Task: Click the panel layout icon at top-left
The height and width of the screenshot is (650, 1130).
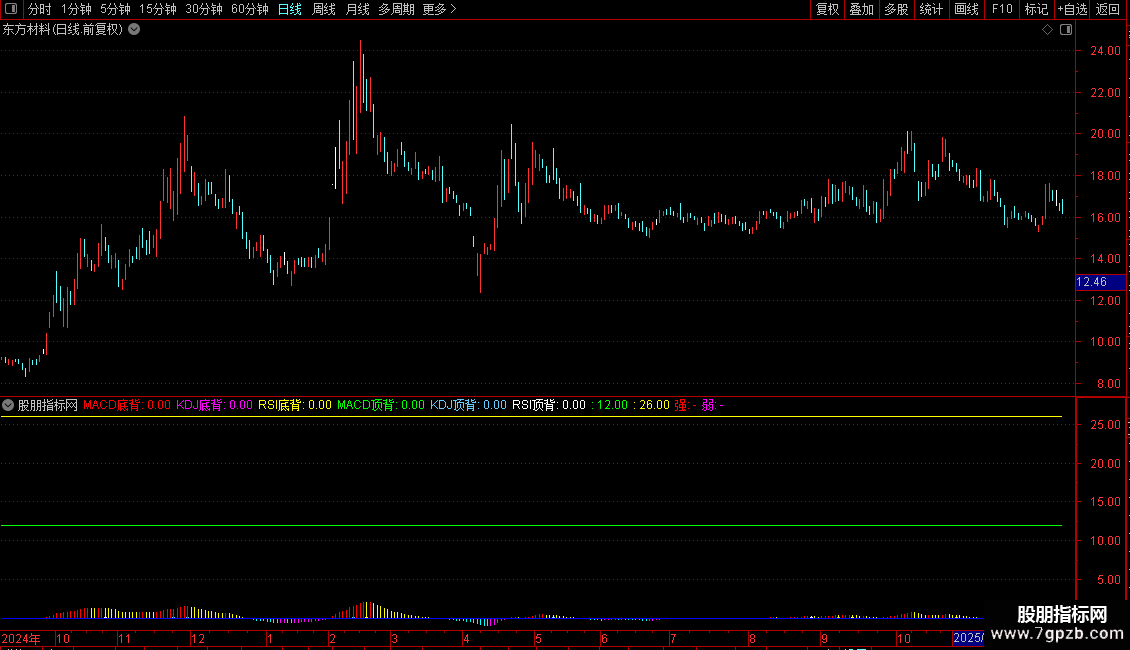Action: [11, 9]
